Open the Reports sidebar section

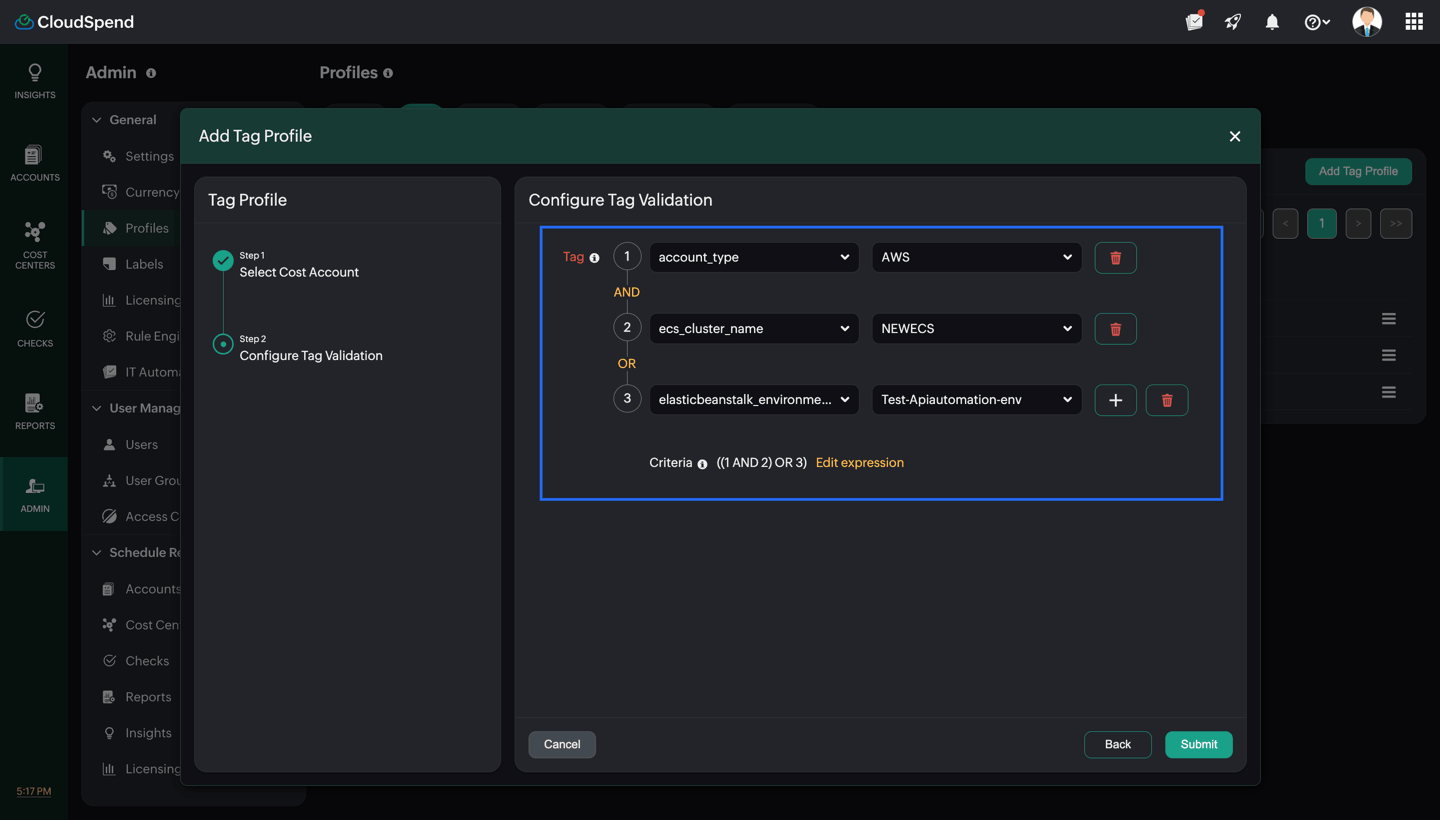[35, 411]
